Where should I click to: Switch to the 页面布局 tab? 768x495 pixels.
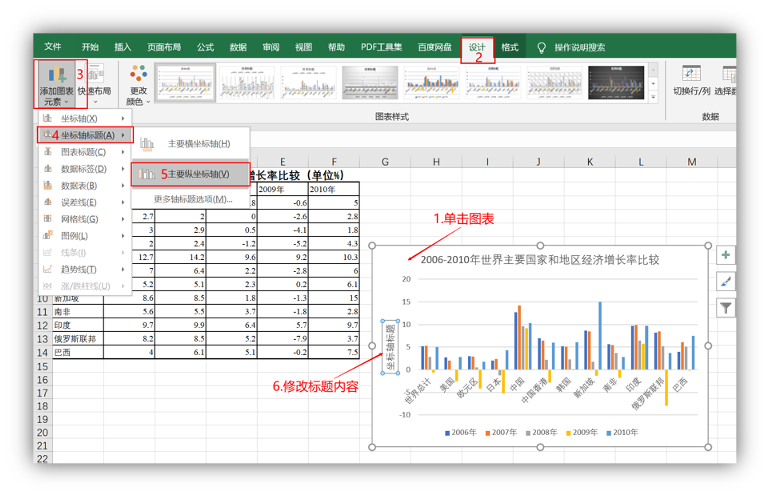164,47
